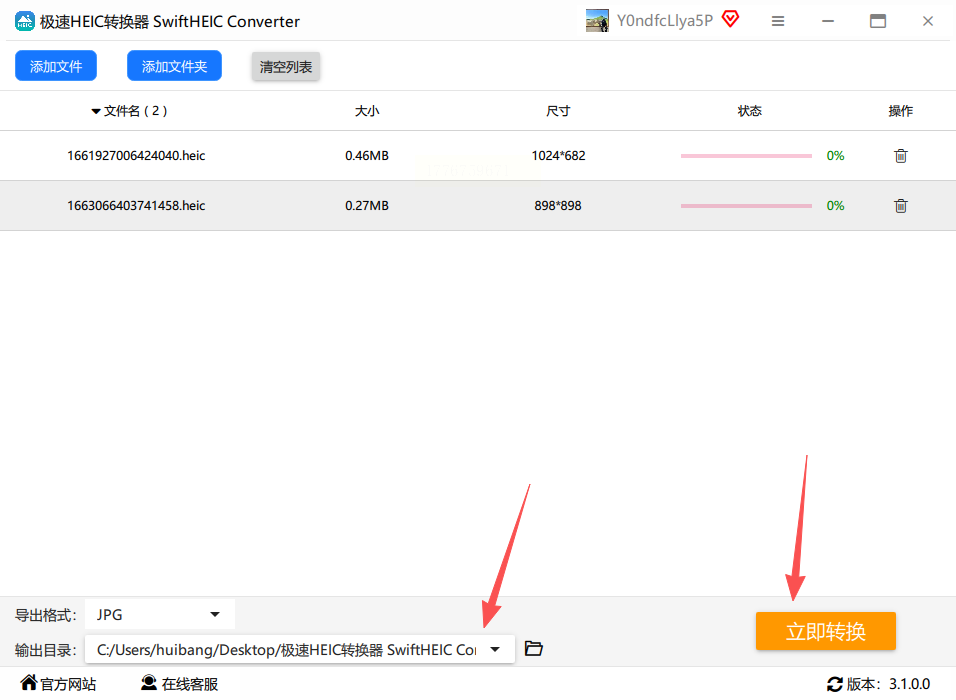Click the 898*898 dimension cell
The width and height of the screenshot is (956, 700).
point(558,205)
